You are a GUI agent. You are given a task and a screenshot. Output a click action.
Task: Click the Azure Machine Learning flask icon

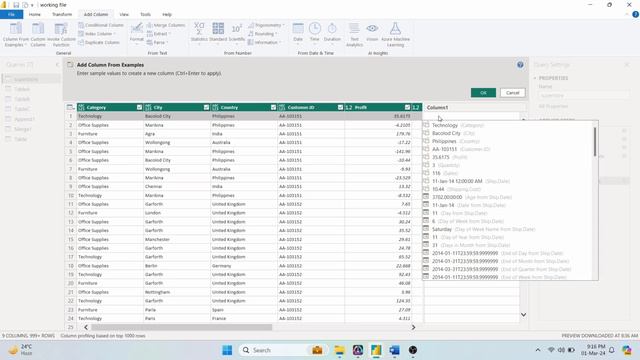click(395, 29)
